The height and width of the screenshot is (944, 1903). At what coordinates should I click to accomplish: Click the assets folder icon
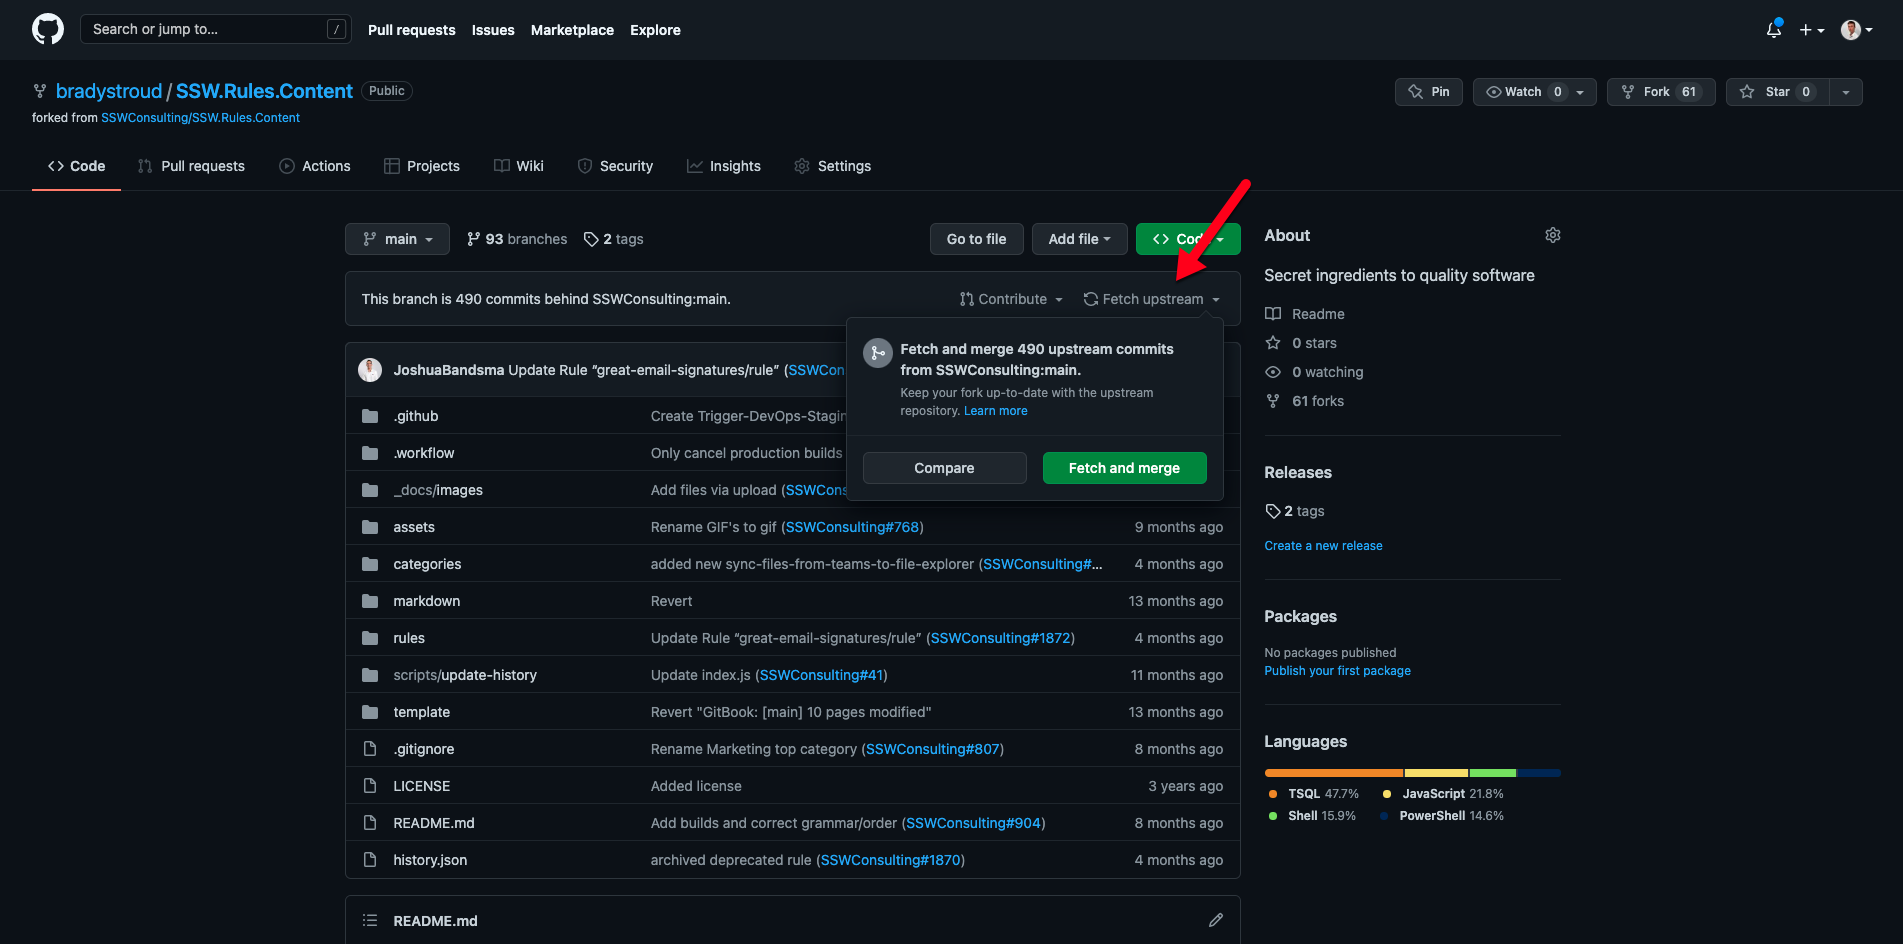click(x=370, y=527)
